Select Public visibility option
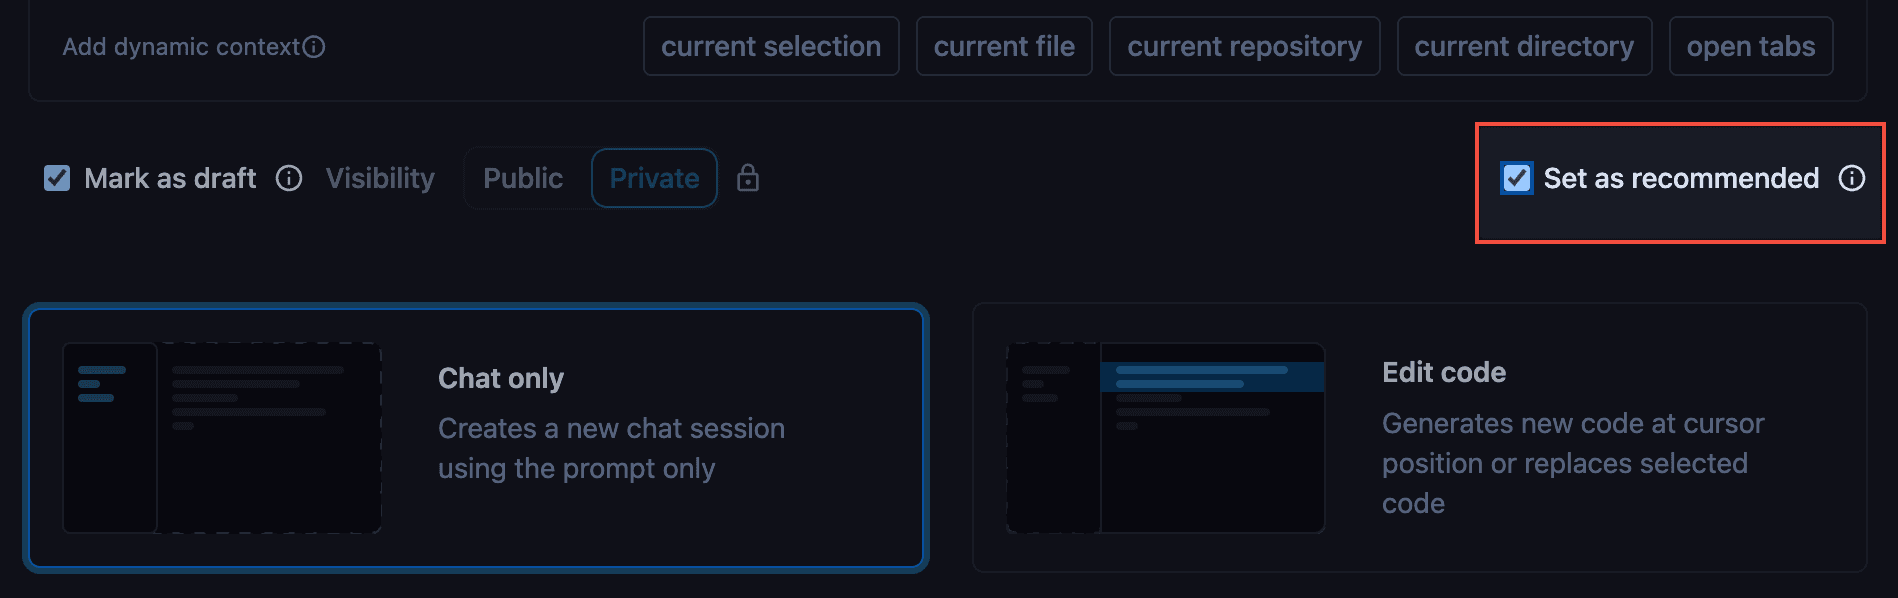 click(523, 178)
